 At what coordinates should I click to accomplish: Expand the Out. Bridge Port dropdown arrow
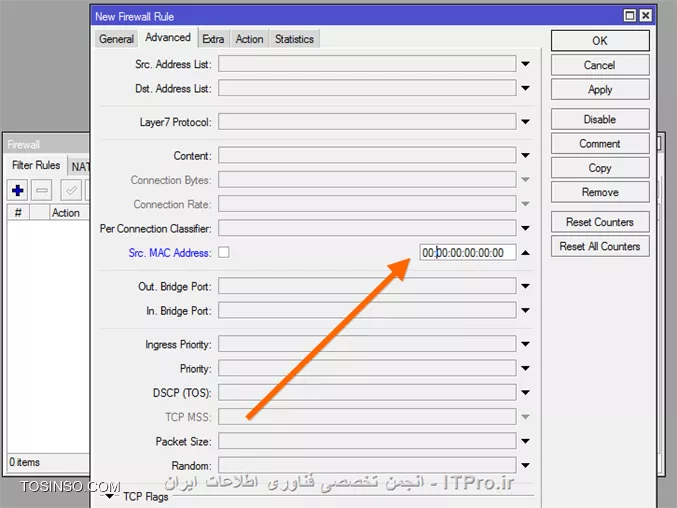tap(525, 286)
